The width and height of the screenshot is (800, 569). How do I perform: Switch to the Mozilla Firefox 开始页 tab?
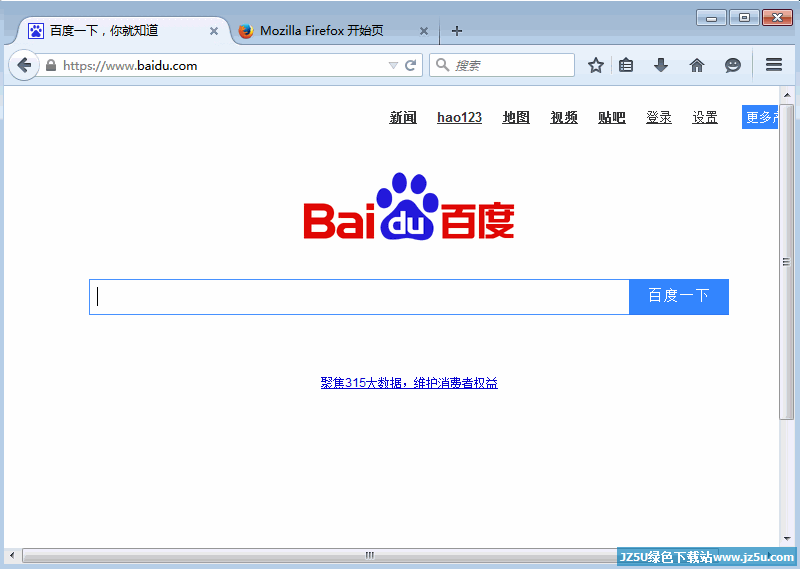(332, 31)
